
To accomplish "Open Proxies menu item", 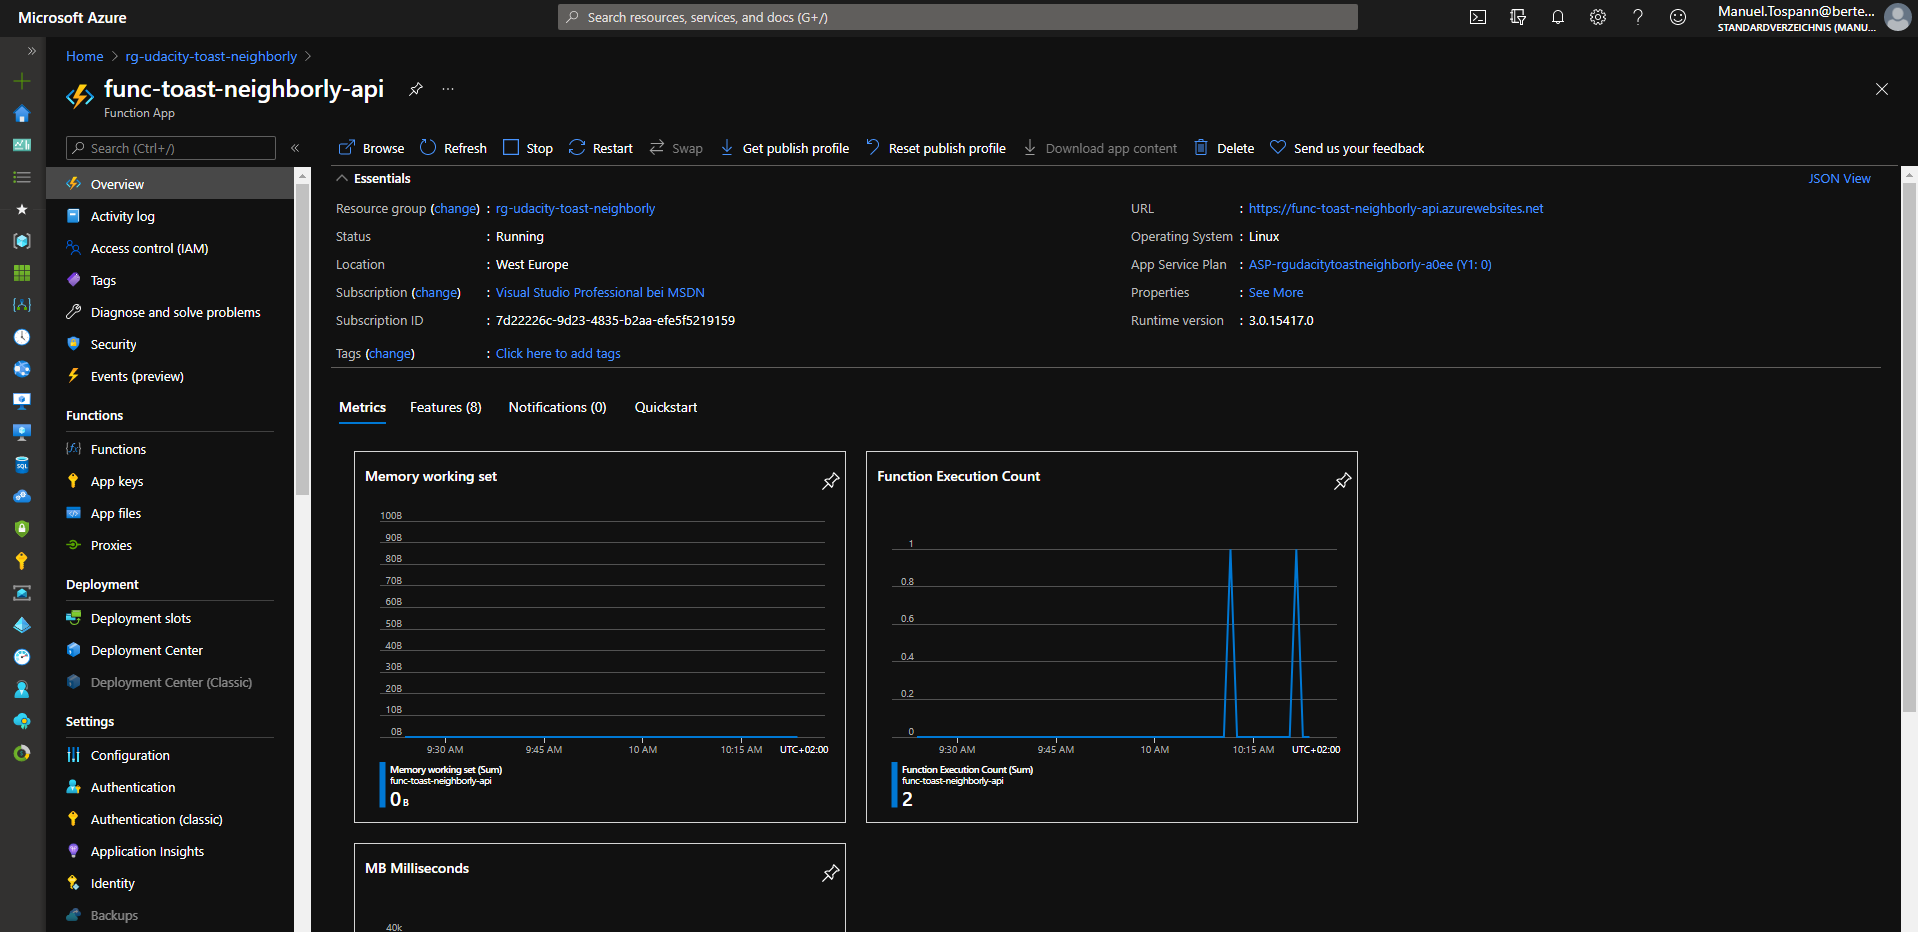I will pyautogui.click(x=170, y=545).
